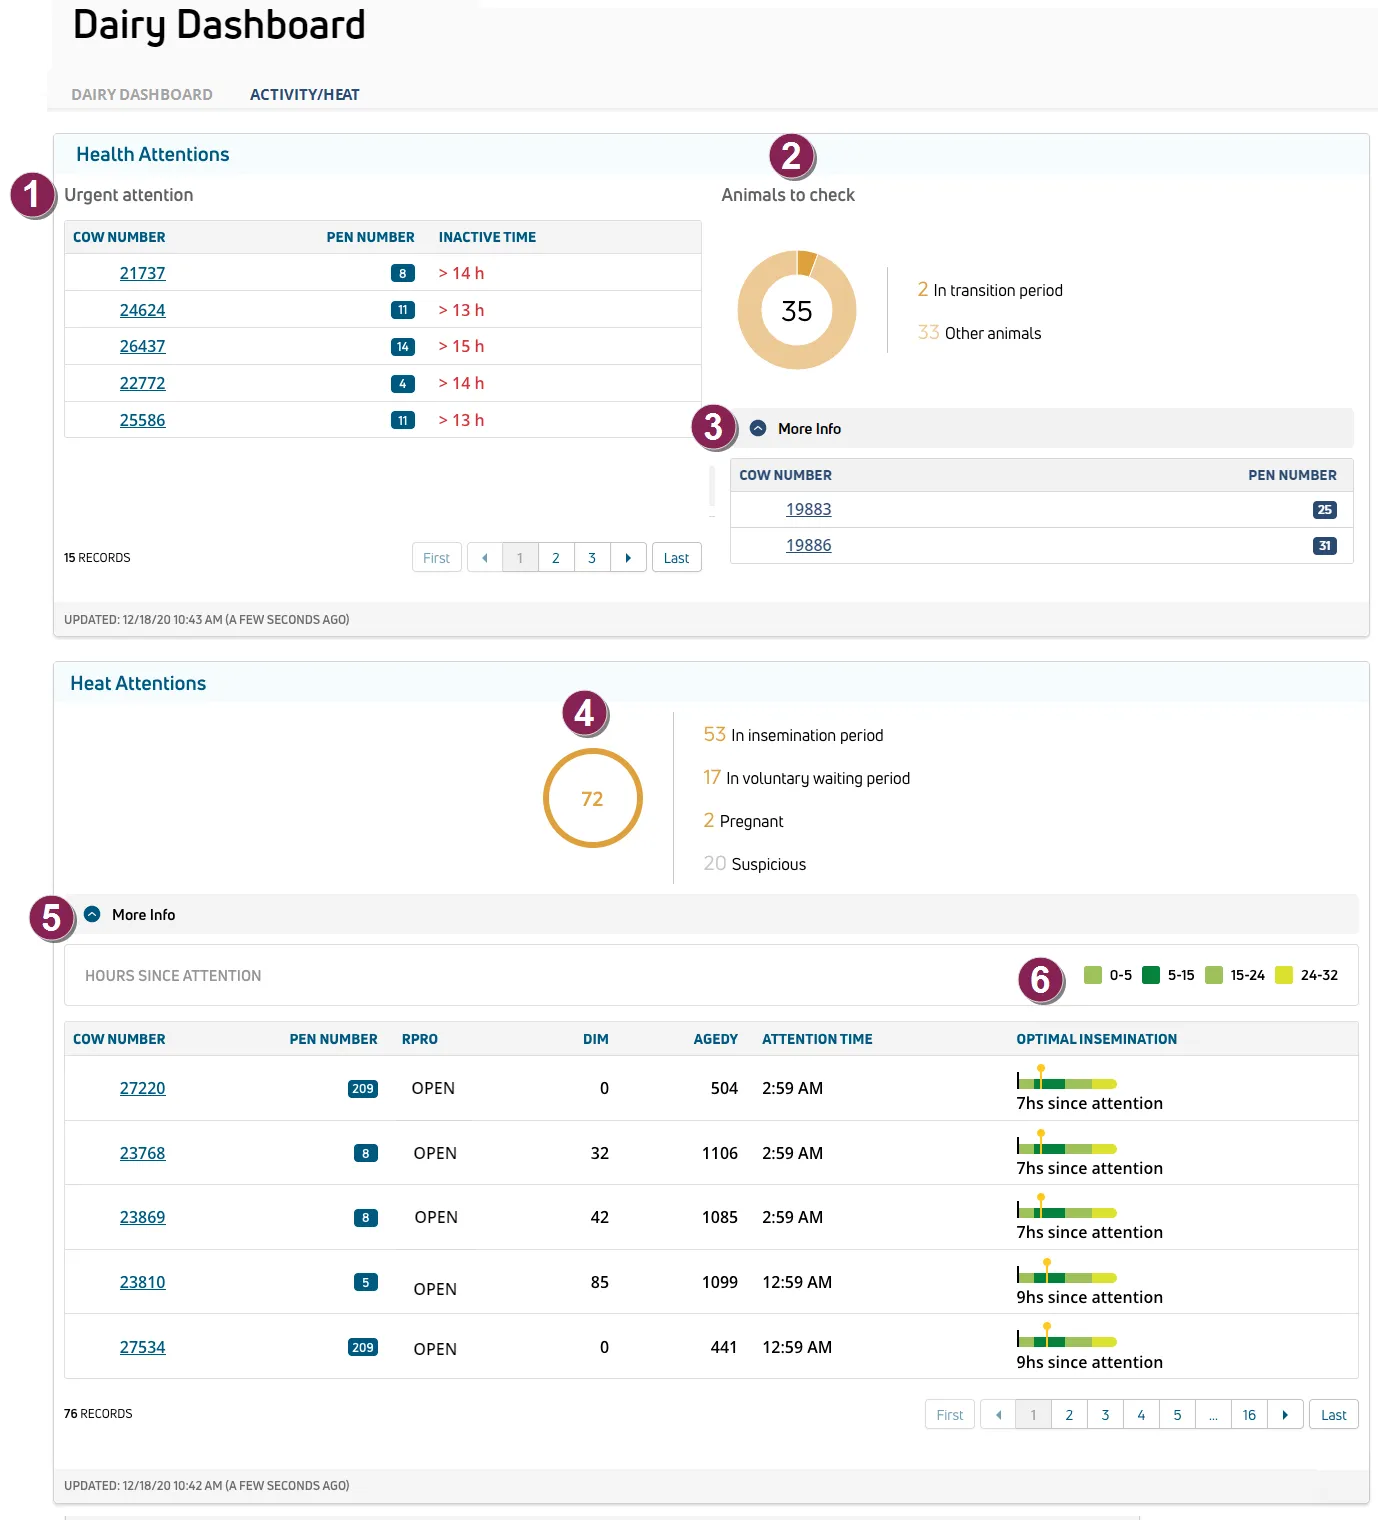The height and width of the screenshot is (1520, 1378).
Task: Click pen badge 209 for cow 27220
Action: [363, 1089]
